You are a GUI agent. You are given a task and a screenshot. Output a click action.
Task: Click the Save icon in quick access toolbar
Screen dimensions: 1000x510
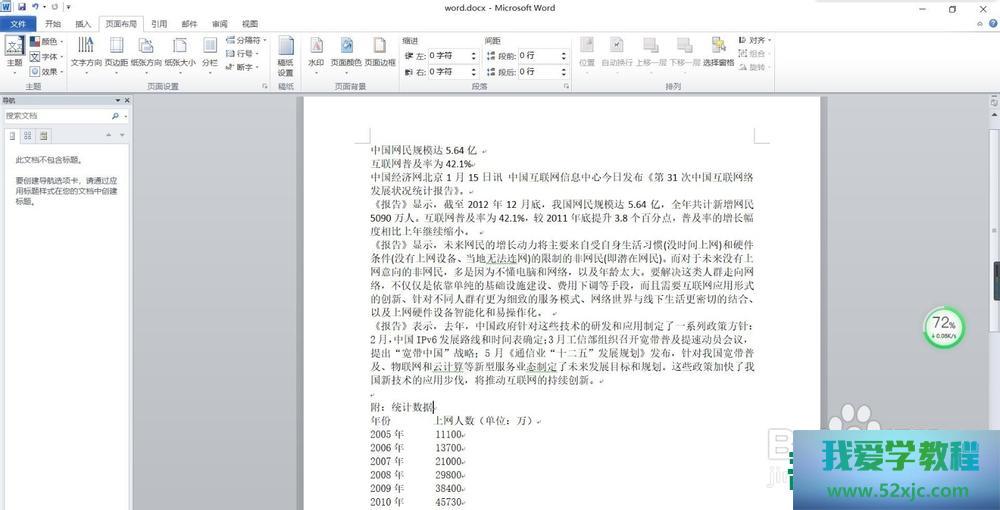point(22,7)
